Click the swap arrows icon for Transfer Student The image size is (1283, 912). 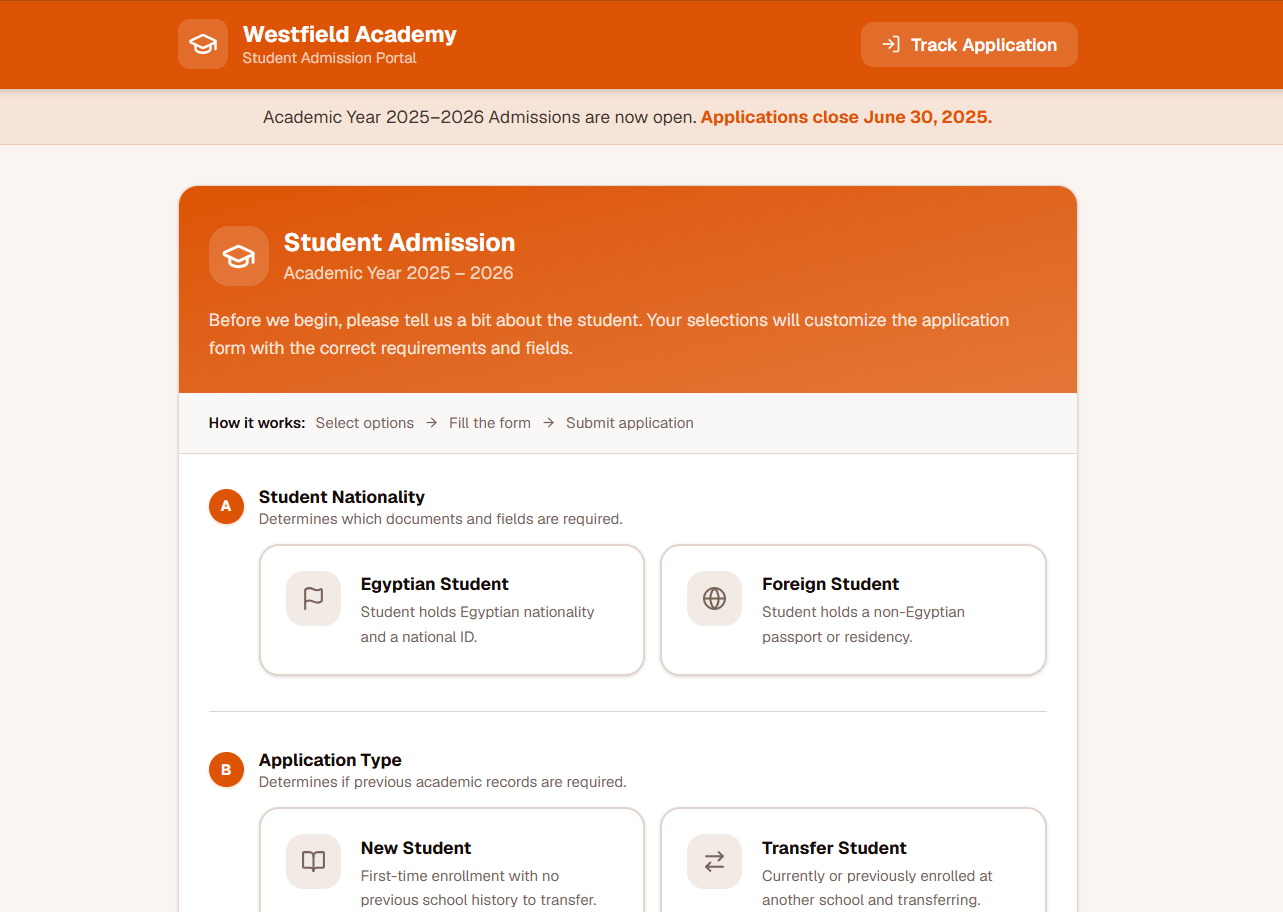[x=714, y=861]
